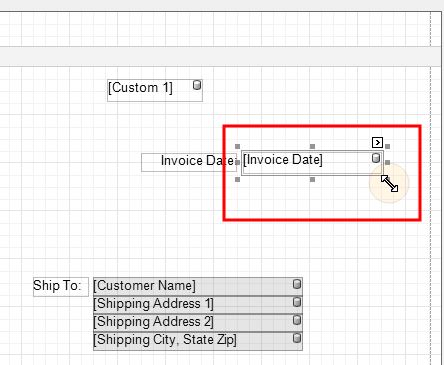Click database icon in Custom 1 field
Viewport: 444px width, 365px height.
point(197,85)
